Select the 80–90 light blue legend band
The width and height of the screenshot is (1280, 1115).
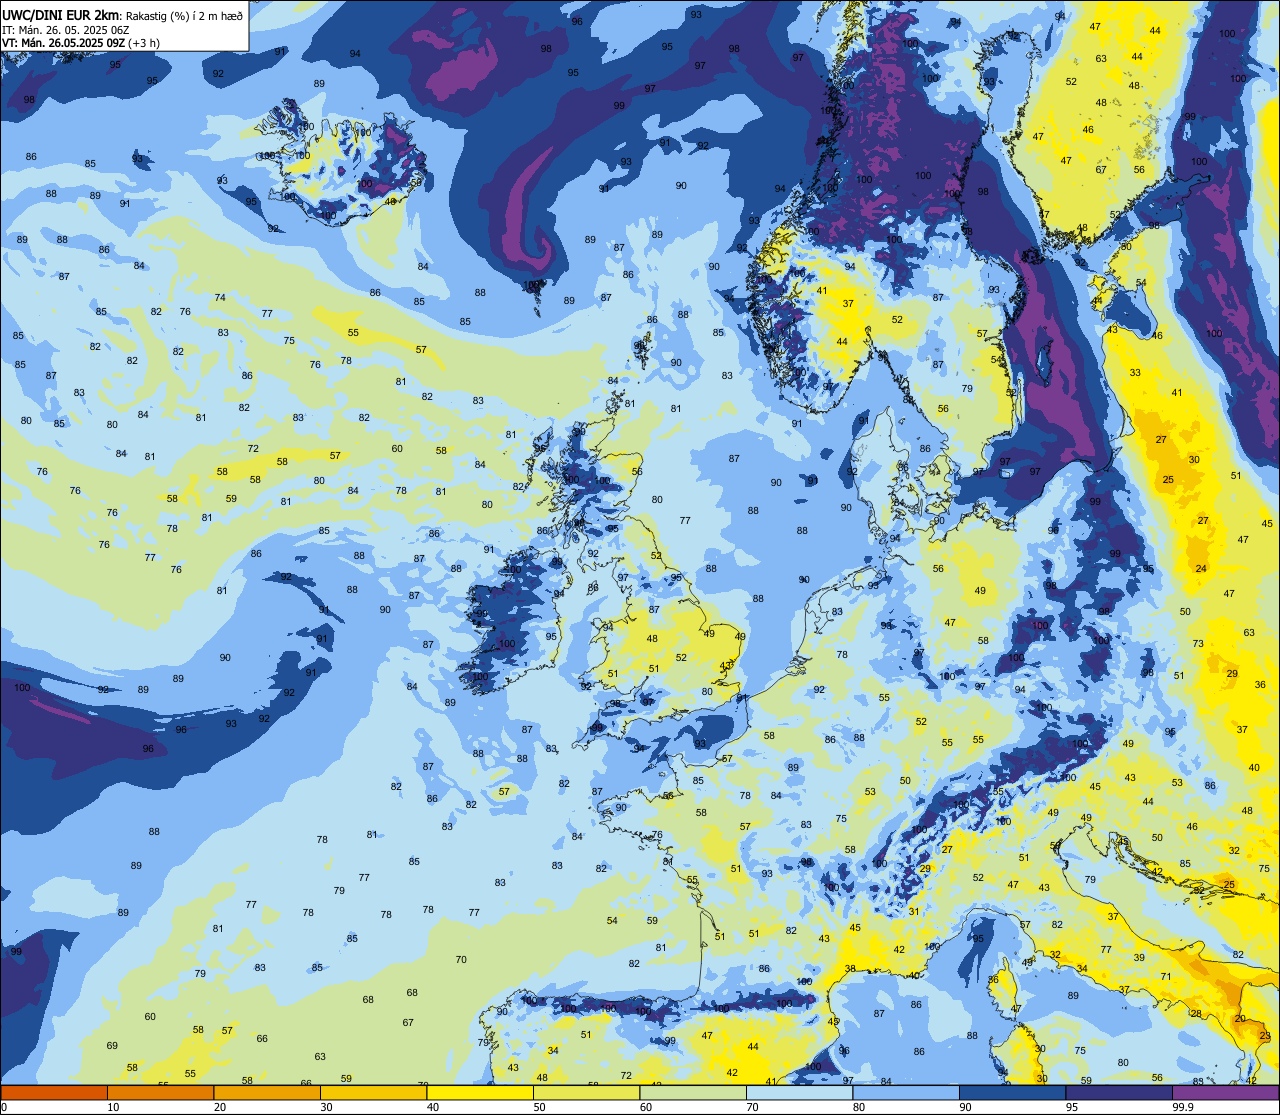coord(906,1093)
